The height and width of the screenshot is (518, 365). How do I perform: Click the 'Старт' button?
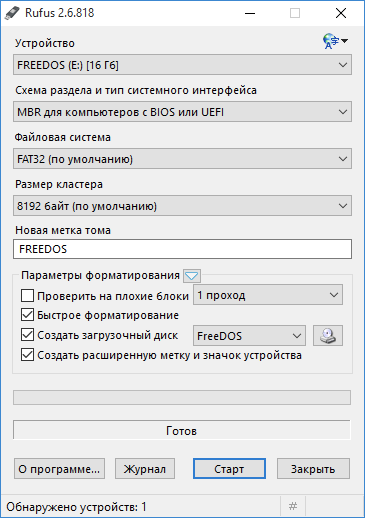tap(229, 469)
